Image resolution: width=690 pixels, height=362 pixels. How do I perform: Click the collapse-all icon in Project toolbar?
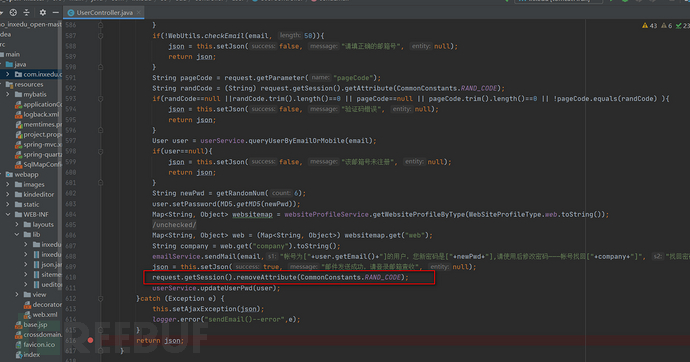tap(26, 12)
